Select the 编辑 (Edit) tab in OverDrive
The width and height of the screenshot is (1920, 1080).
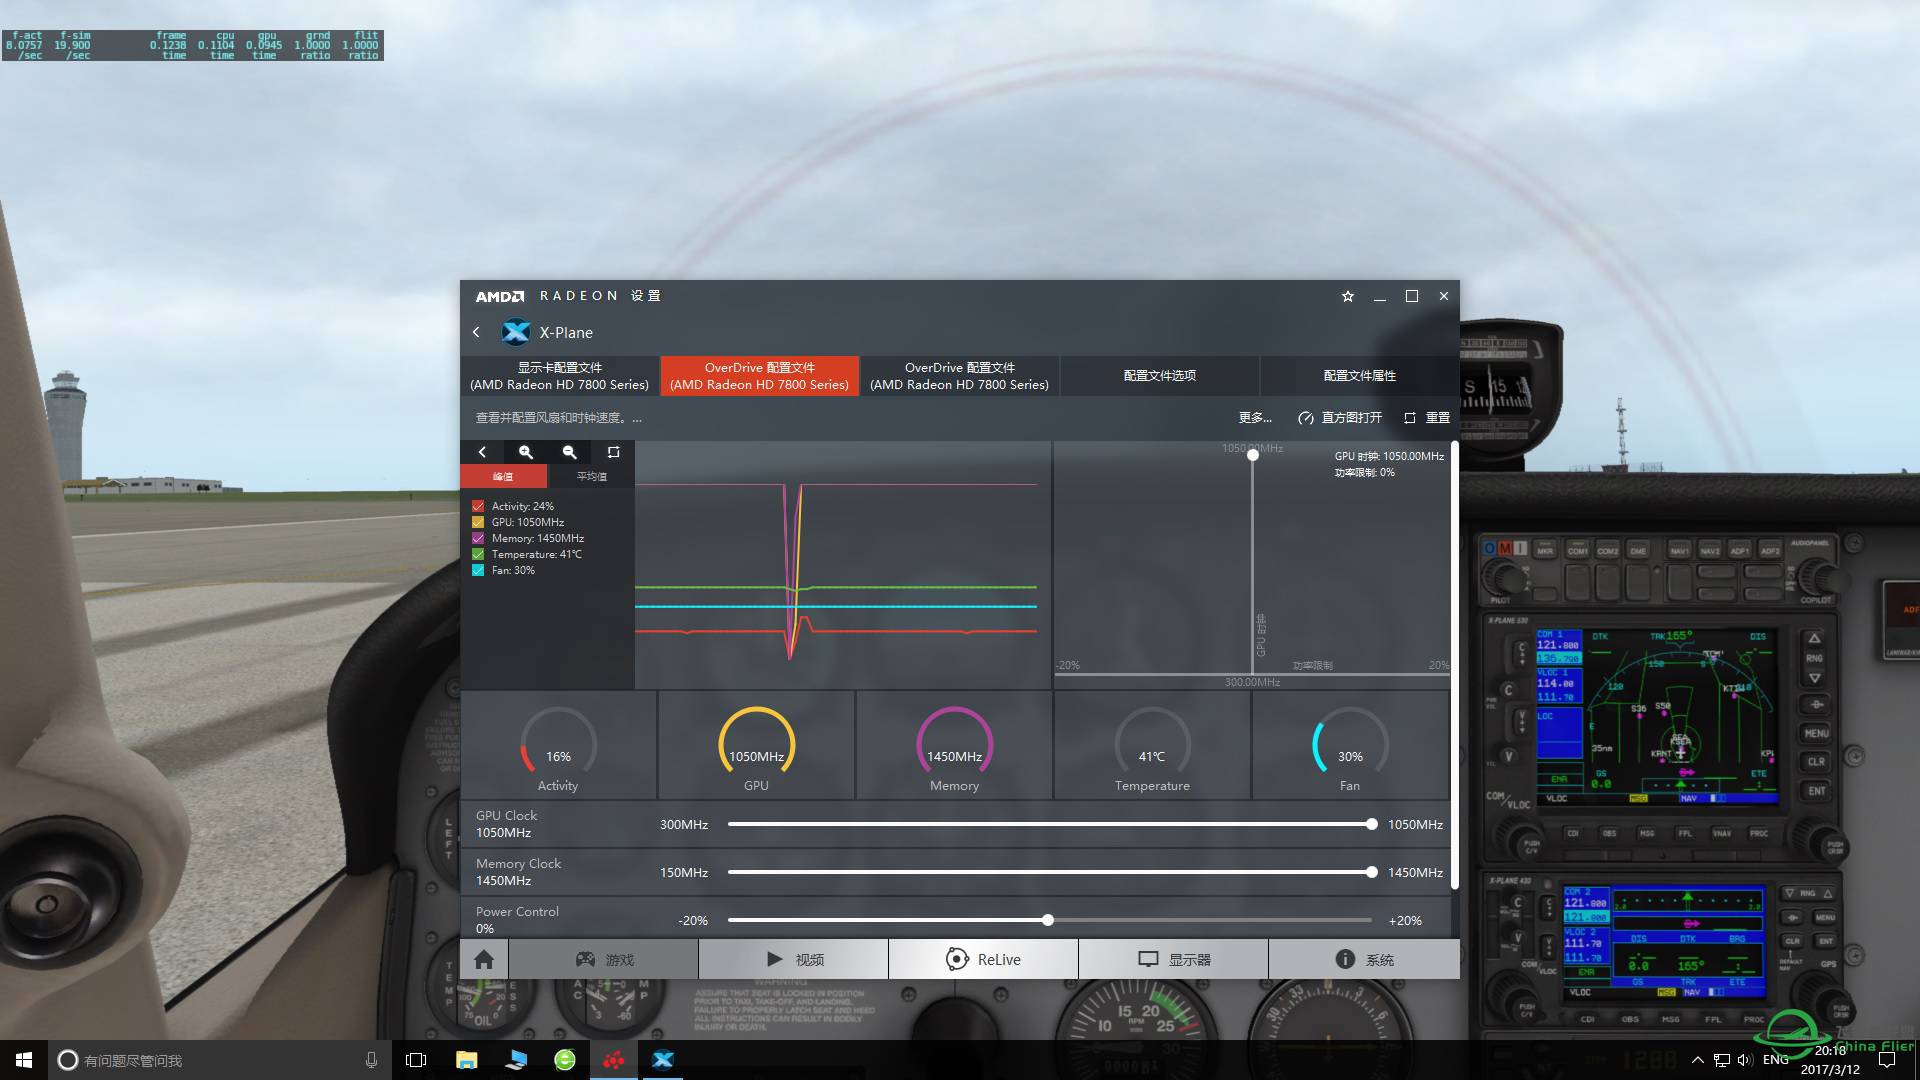click(504, 476)
